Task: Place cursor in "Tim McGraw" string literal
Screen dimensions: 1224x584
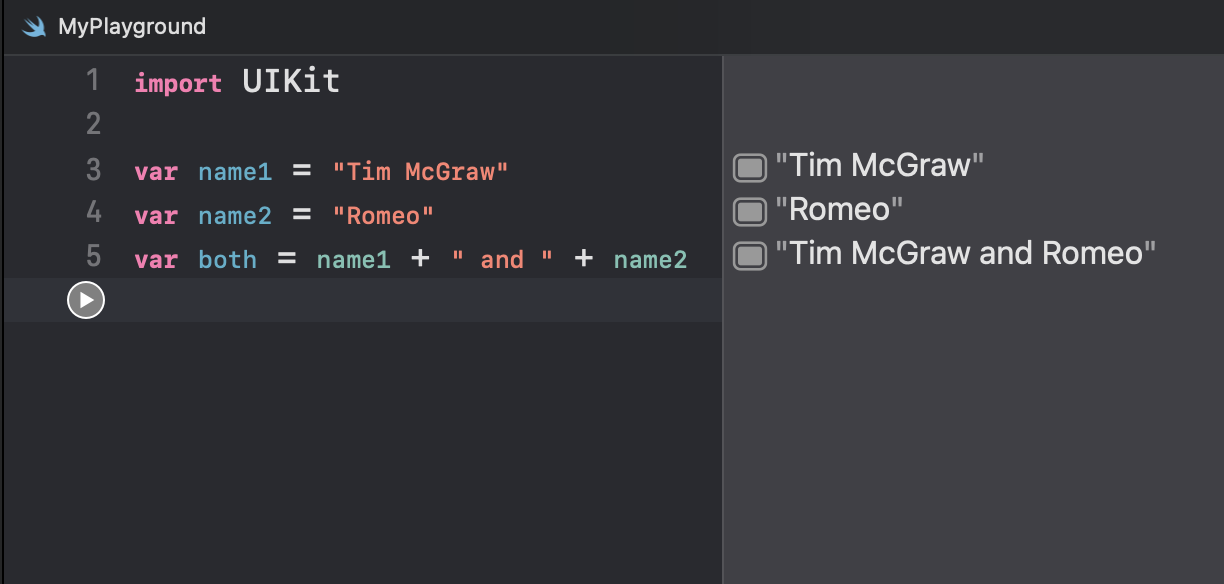Action: pos(421,172)
